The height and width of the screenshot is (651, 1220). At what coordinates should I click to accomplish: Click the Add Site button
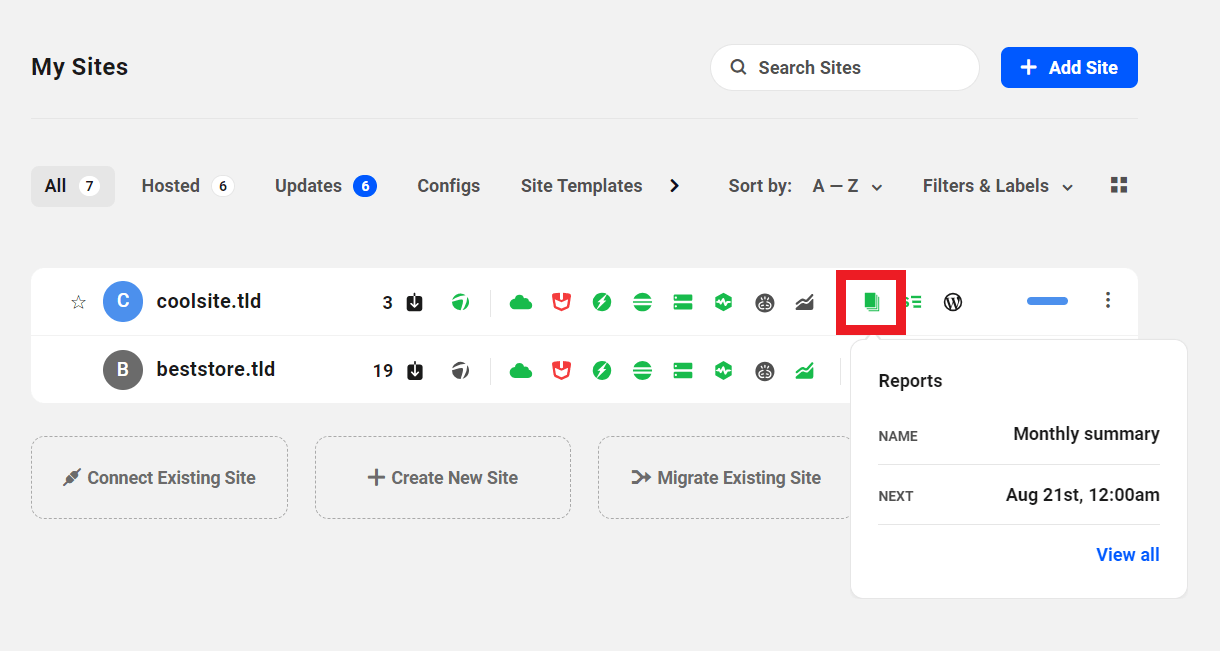pyautogui.click(x=1069, y=67)
